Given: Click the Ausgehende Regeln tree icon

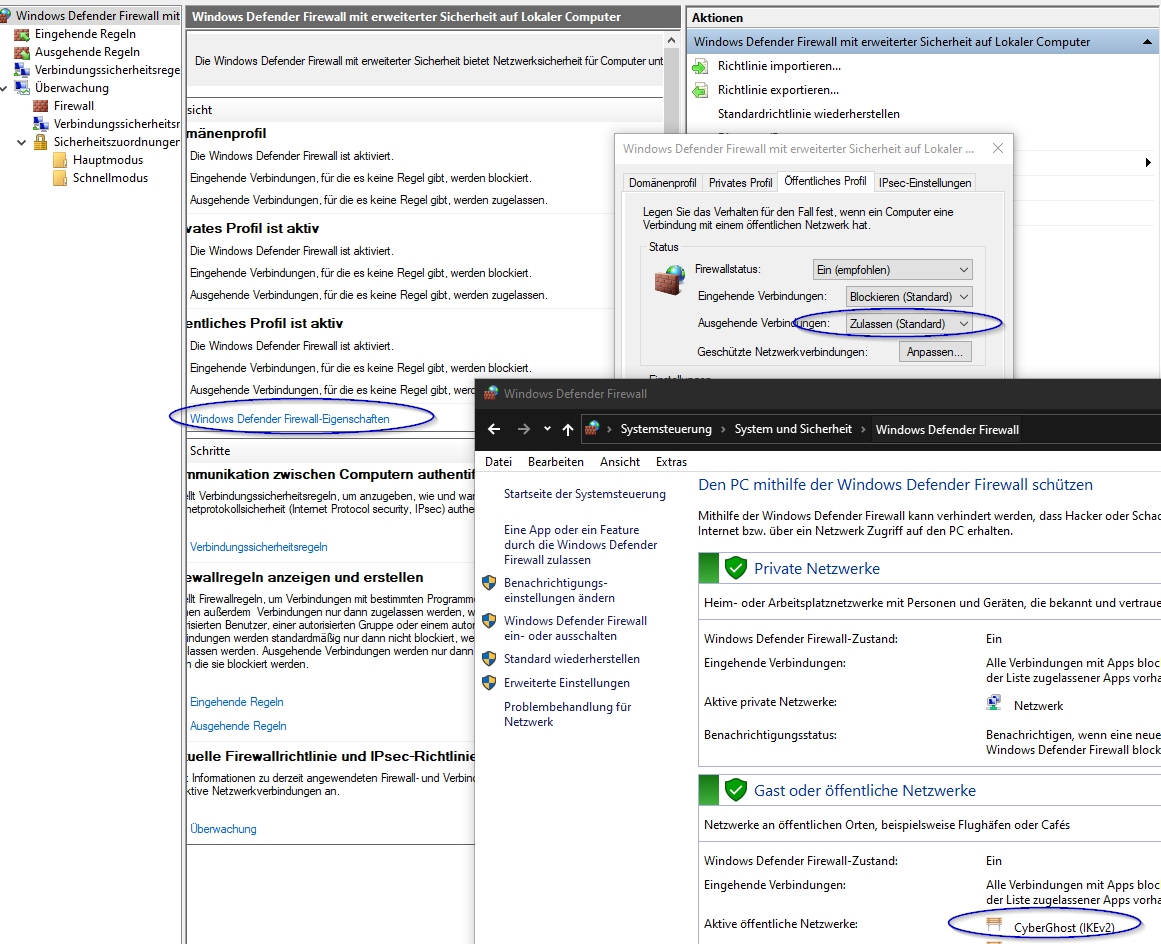Looking at the screenshot, I should pyautogui.click(x=22, y=52).
